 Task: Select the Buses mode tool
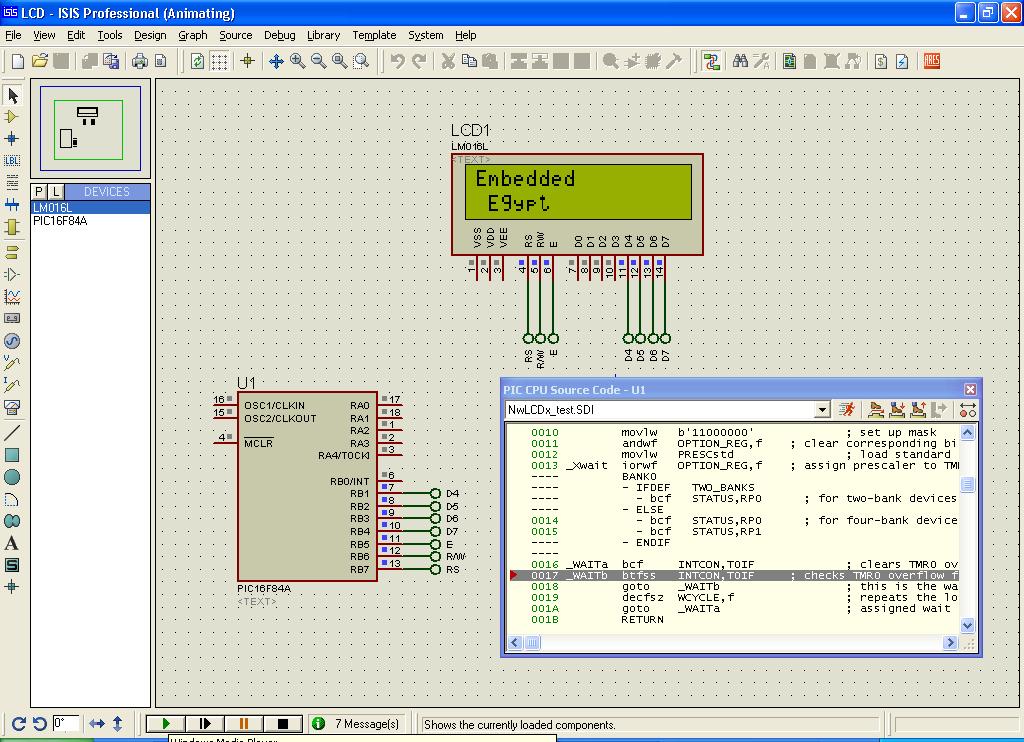point(12,204)
